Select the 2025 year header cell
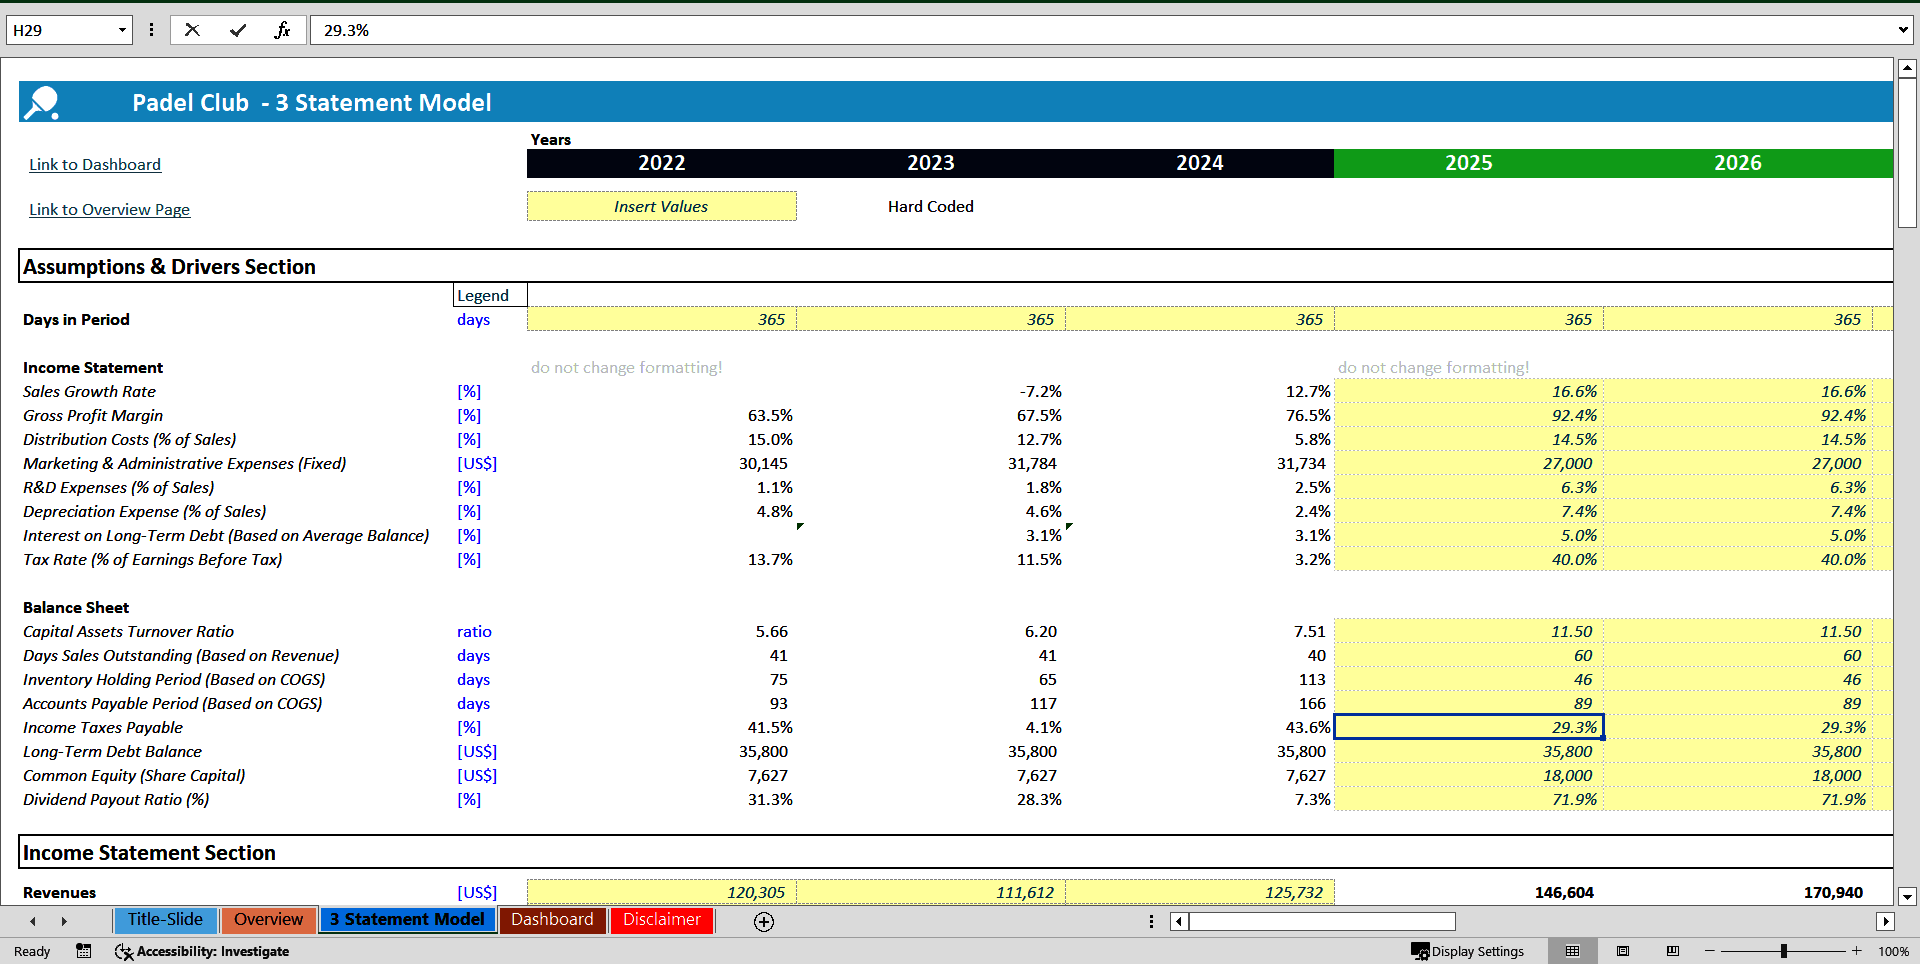1920x966 pixels. click(1468, 163)
